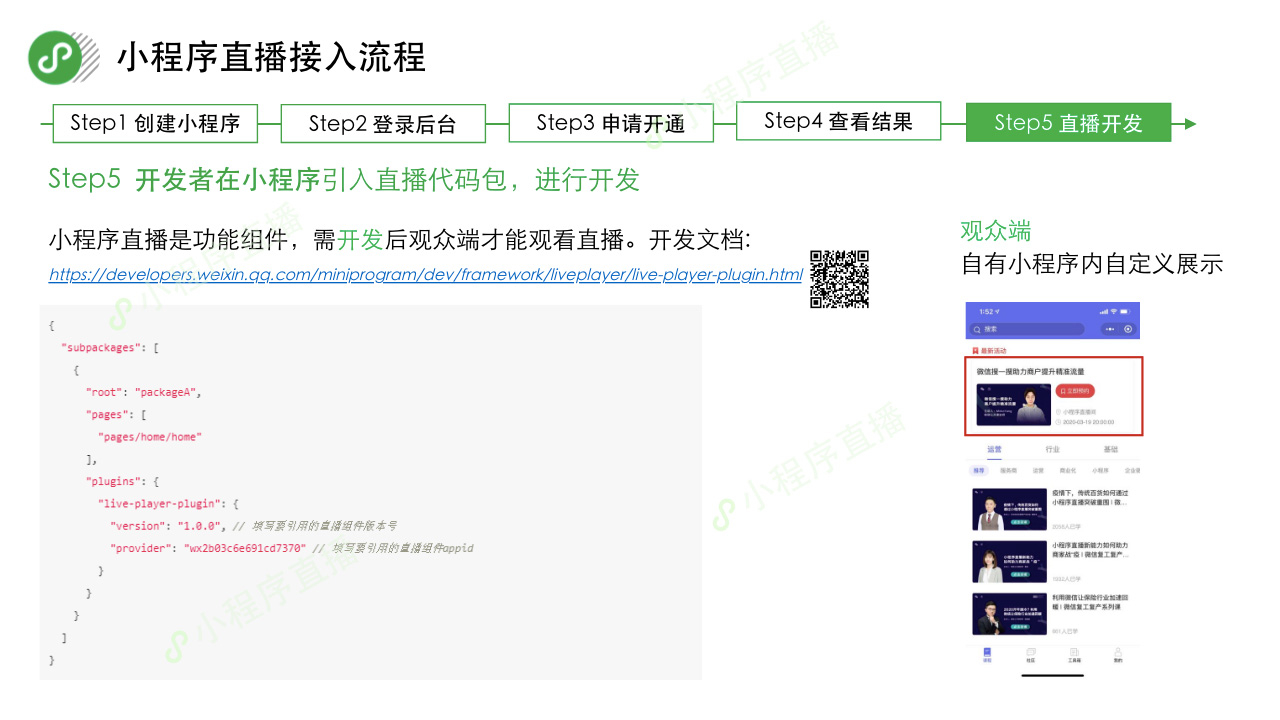Select the Step1 创建小程序 box

pyautogui.click(x=155, y=123)
